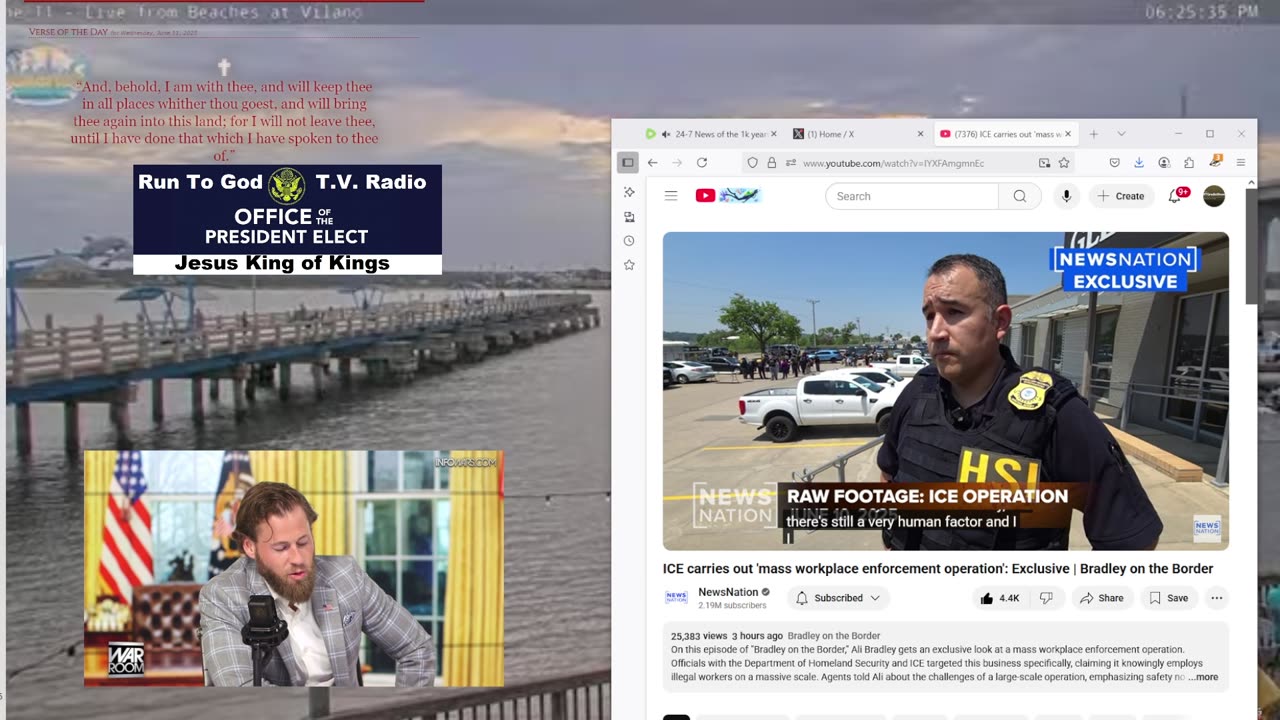
Task: Open more actions ellipsis for video
Action: pyautogui.click(x=1216, y=598)
